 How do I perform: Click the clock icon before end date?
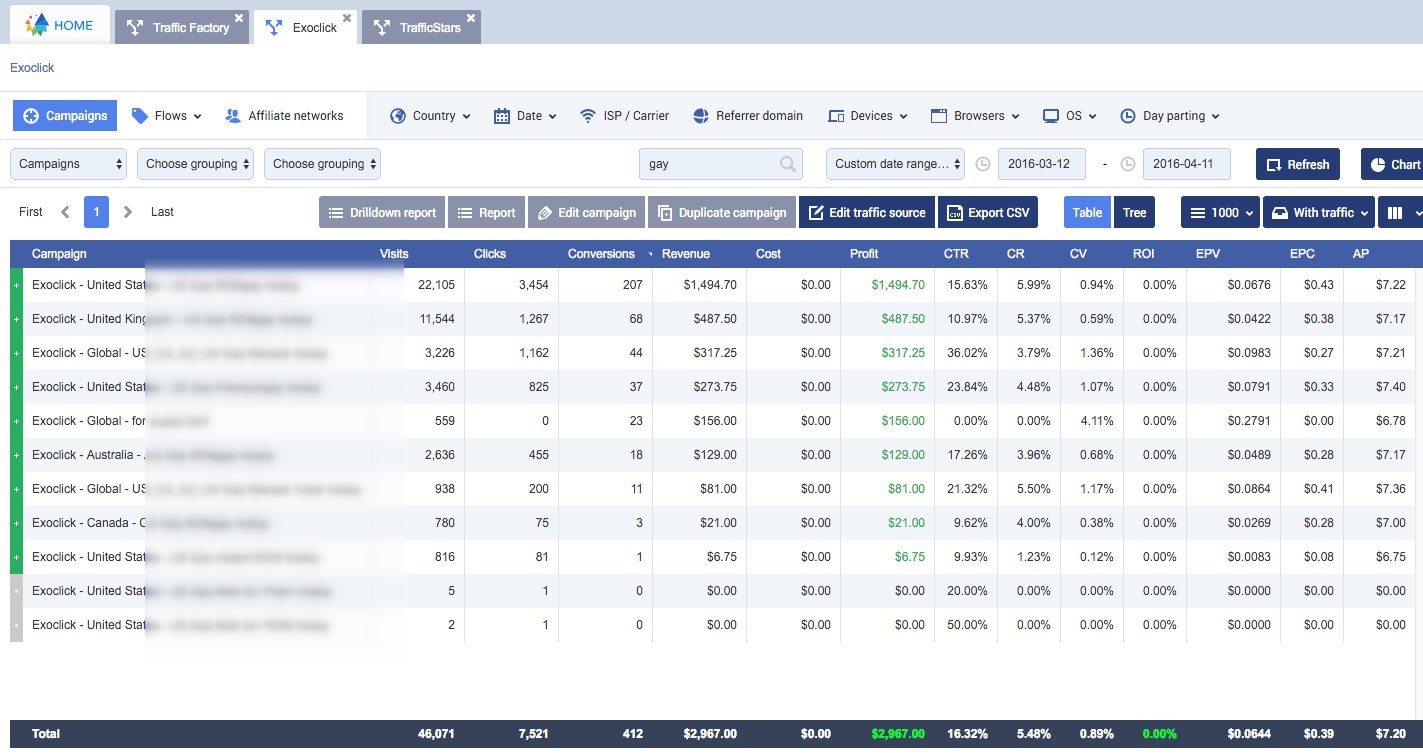(x=1127, y=164)
